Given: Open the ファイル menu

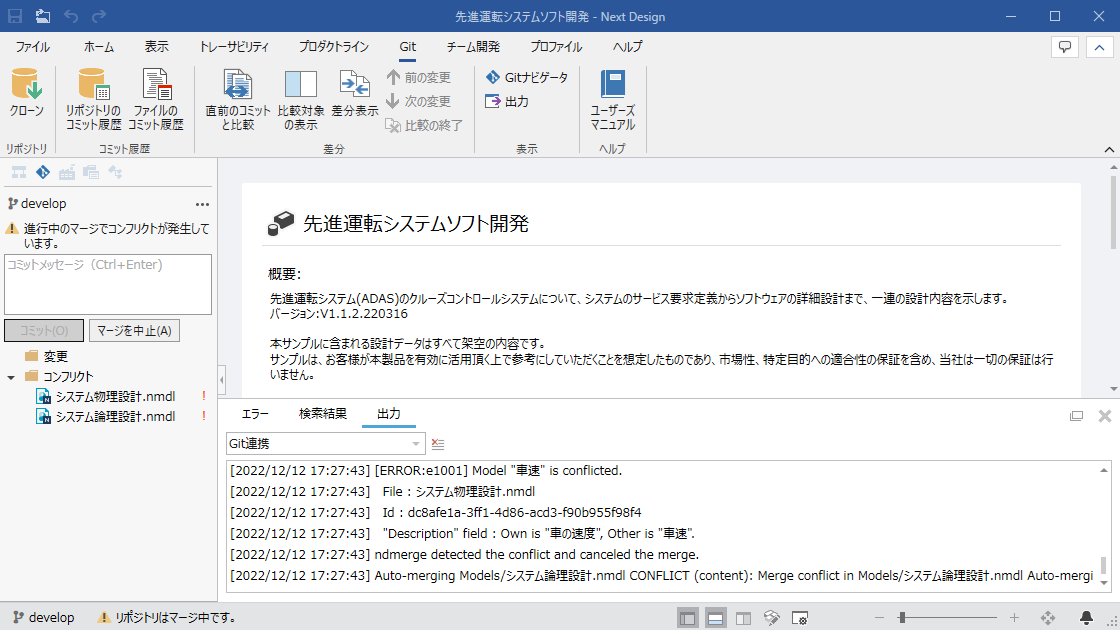Looking at the screenshot, I should pos(33,47).
